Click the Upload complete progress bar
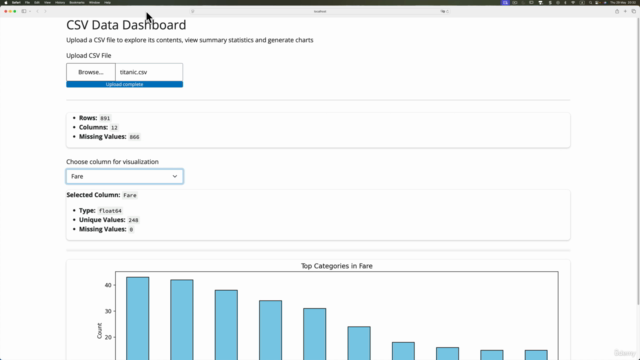The width and height of the screenshot is (640, 360). (x=124, y=84)
